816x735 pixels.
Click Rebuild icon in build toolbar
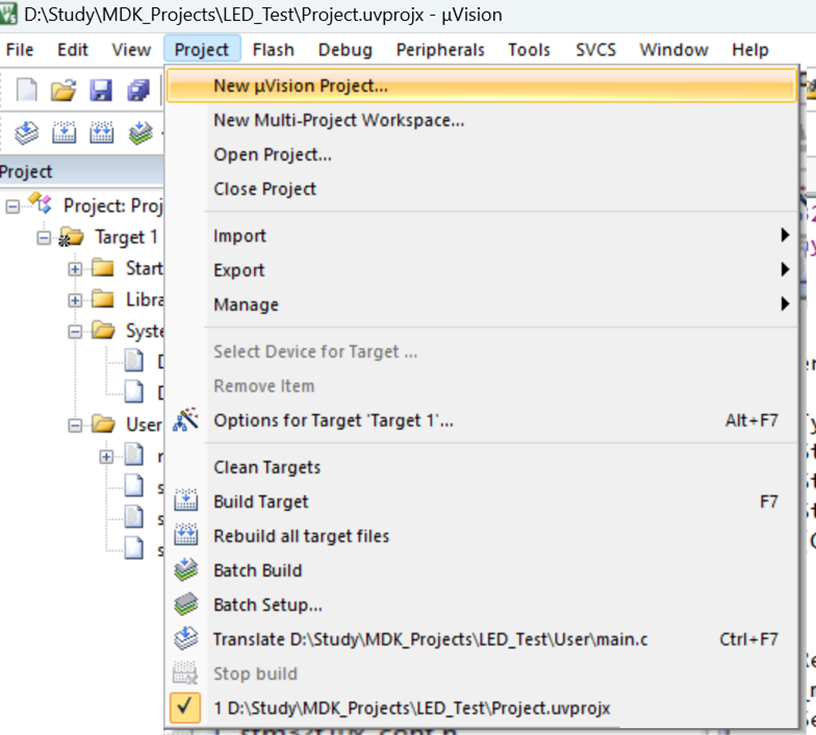tap(101, 133)
